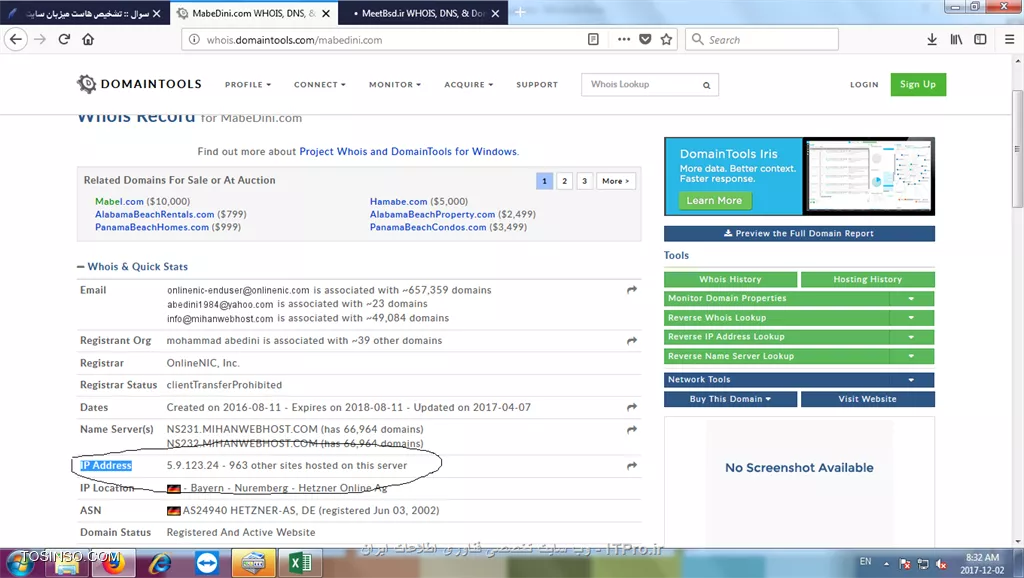
Task: Click the share arrow on Registrant Org row
Action: pos(632,341)
